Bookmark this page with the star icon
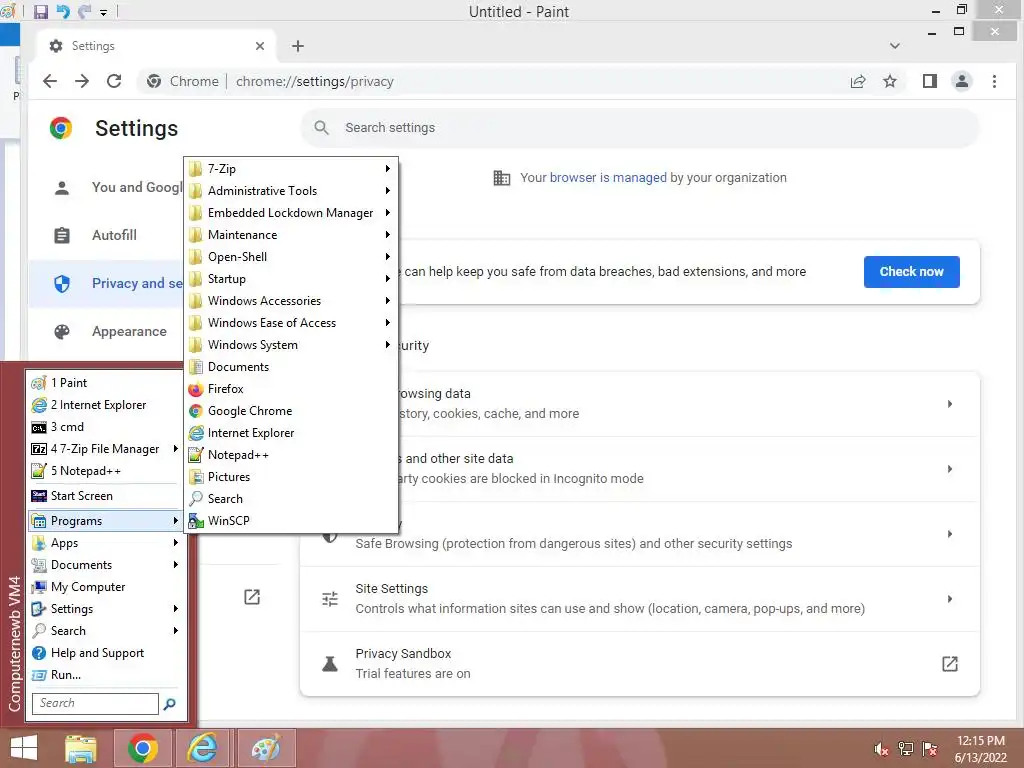The image size is (1024, 768). (889, 81)
